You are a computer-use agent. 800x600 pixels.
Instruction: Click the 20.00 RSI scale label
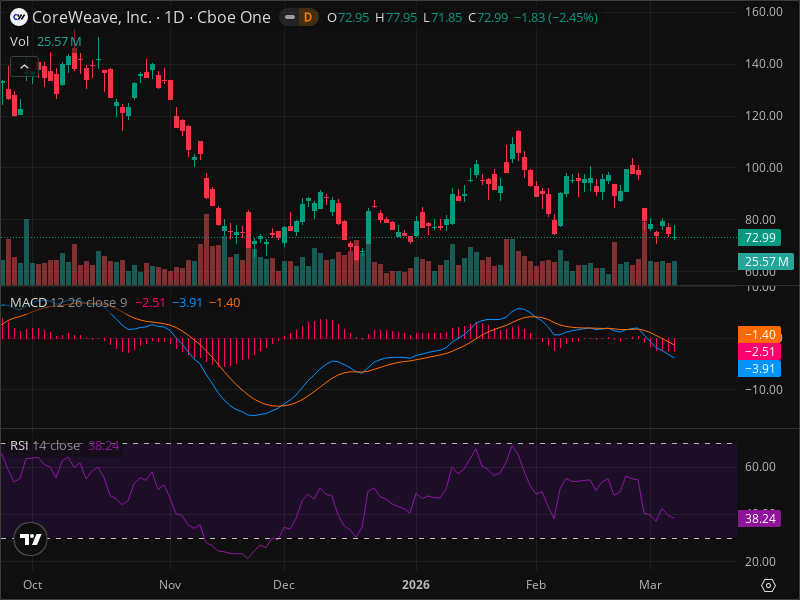[x=760, y=562]
